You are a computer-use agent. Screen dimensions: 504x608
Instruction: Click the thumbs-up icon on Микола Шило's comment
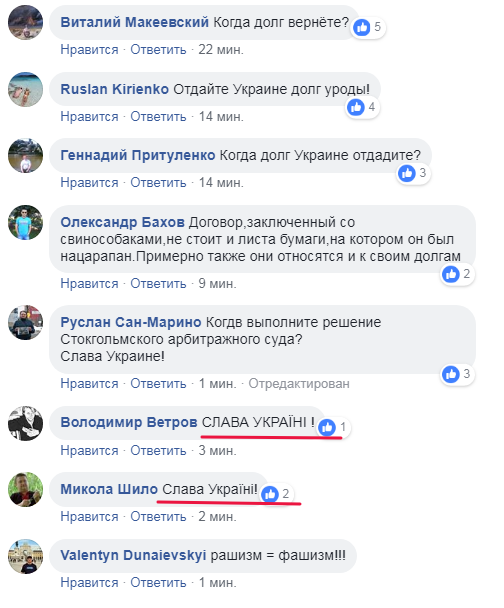tap(270, 494)
